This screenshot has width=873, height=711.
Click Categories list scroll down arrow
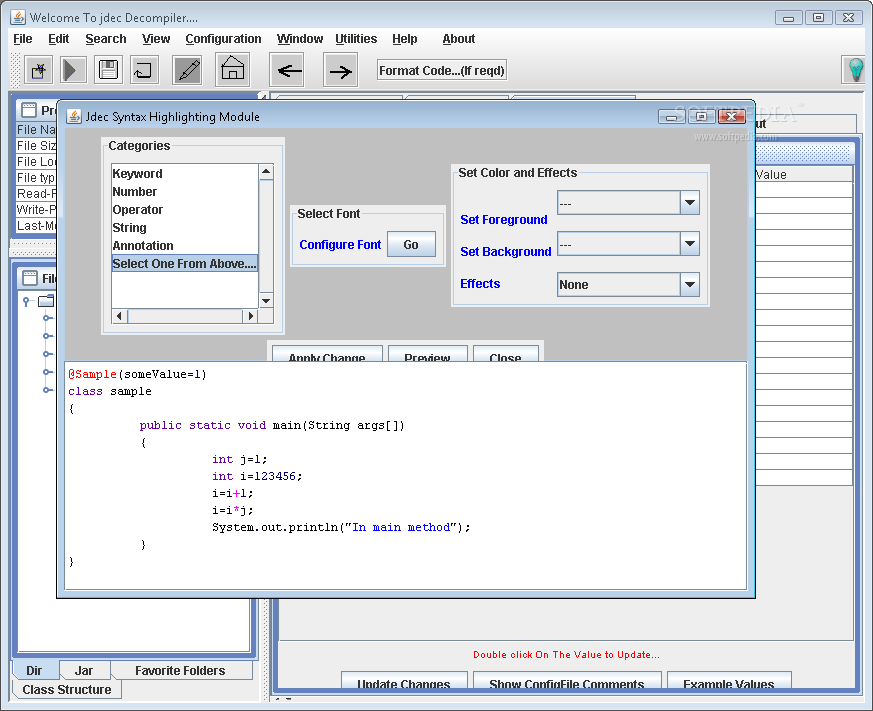pos(266,301)
